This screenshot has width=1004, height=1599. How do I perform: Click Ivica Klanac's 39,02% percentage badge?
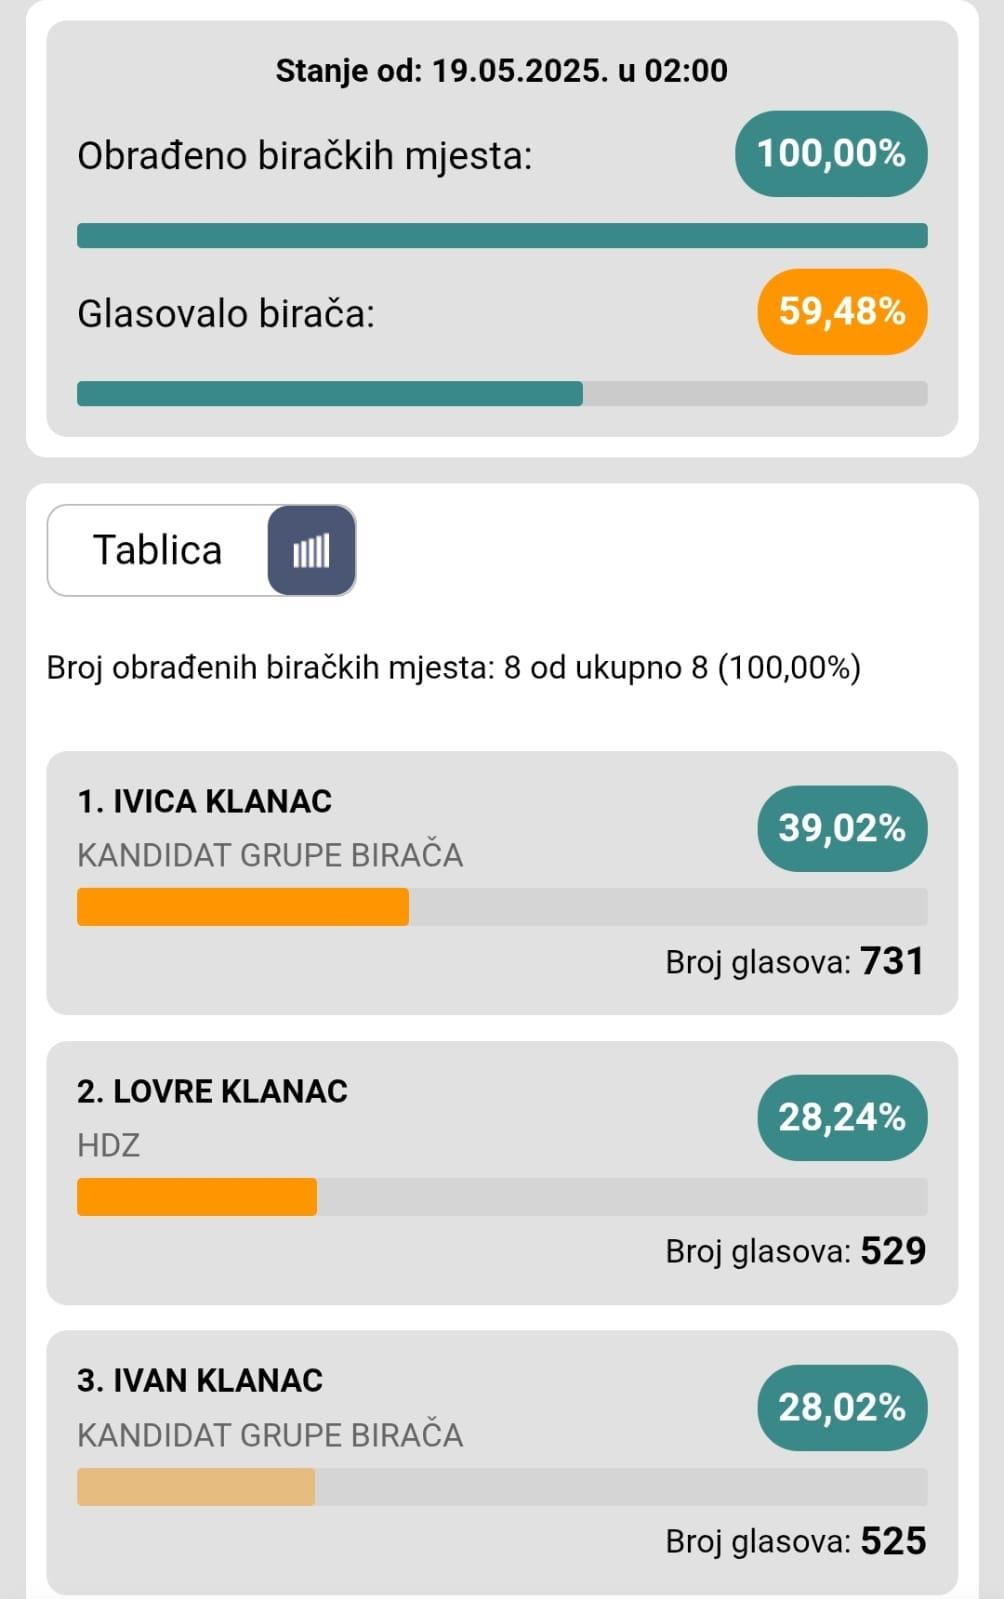click(842, 829)
